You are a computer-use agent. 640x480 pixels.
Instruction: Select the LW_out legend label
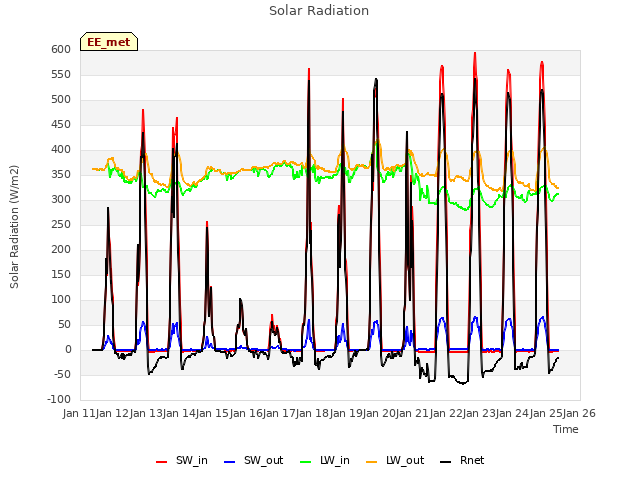pyautogui.click(x=405, y=460)
